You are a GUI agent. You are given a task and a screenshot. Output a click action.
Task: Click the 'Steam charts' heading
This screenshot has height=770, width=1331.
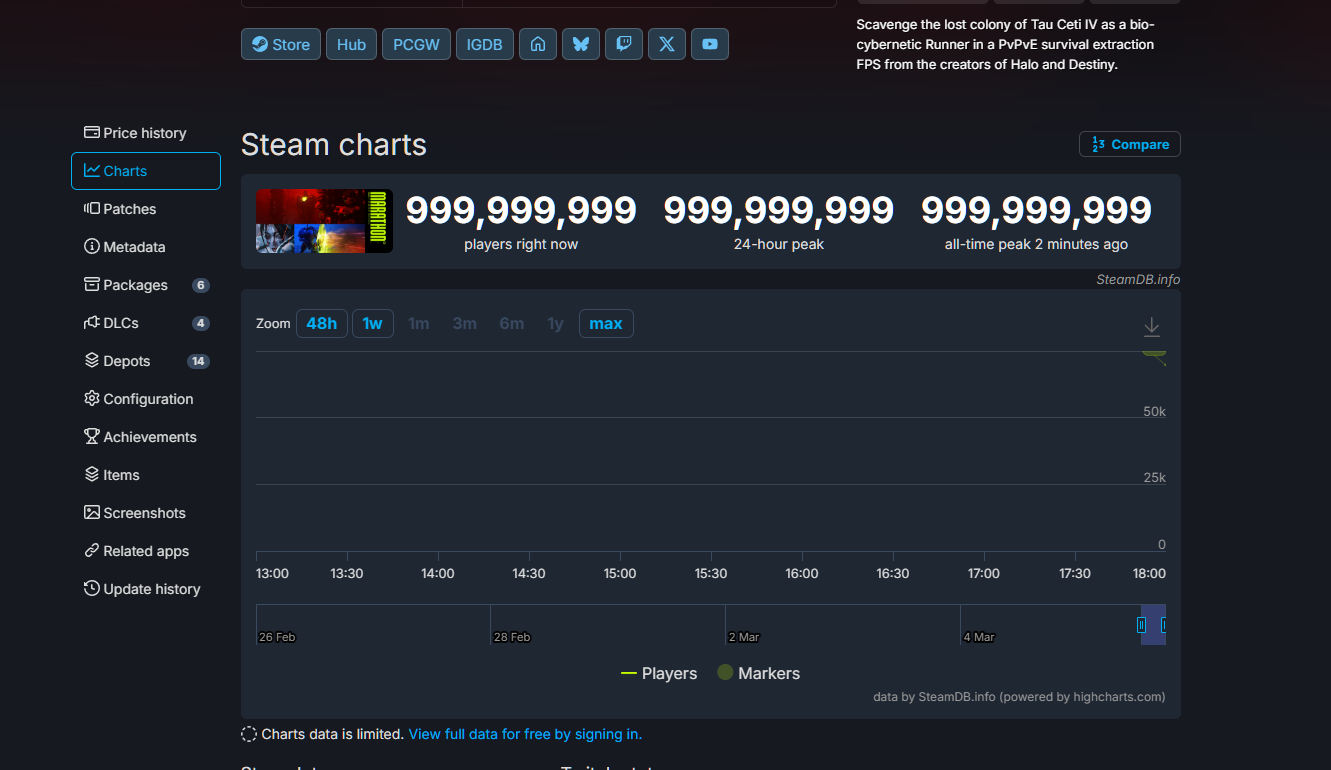pos(334,145)
